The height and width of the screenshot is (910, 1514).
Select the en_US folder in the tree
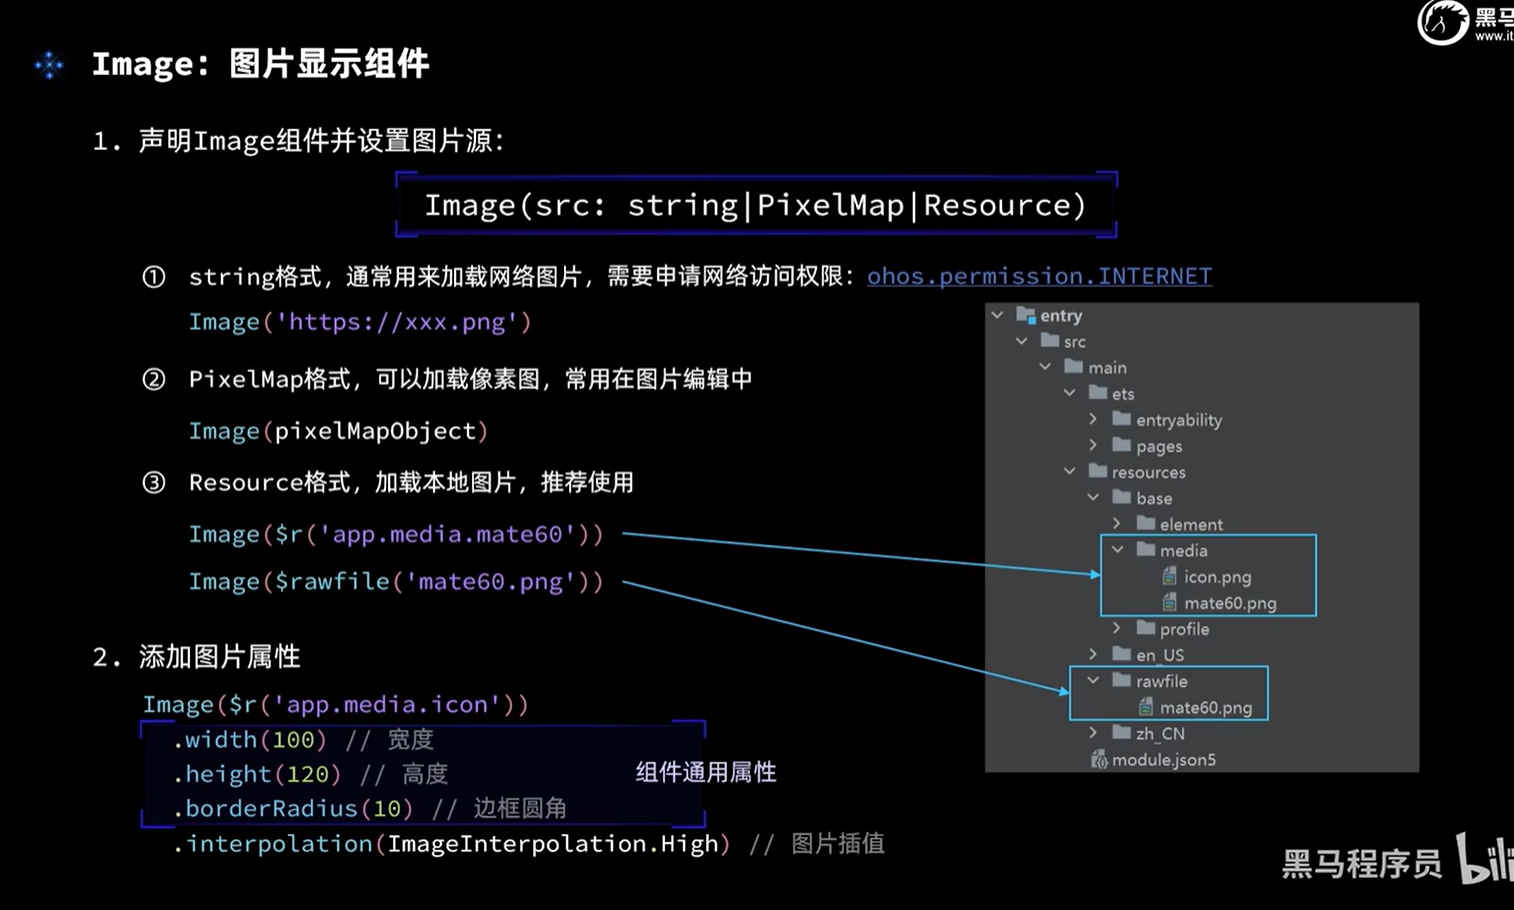(x=1159, y=655)
